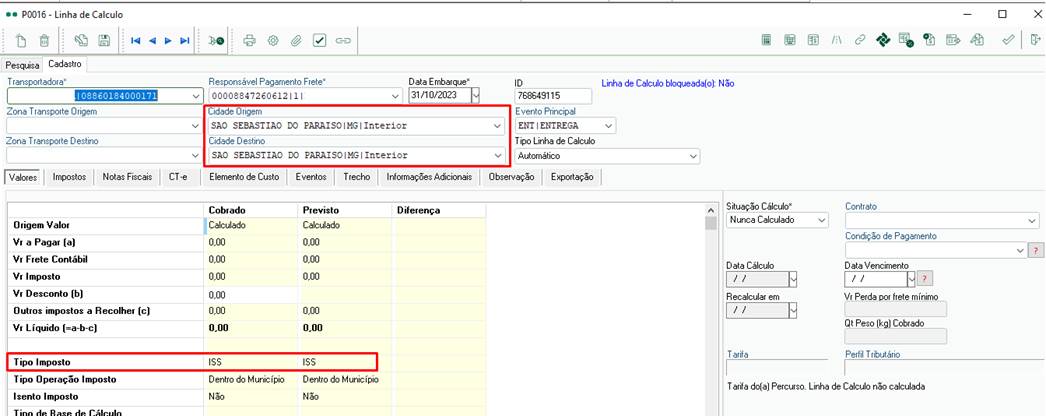
Task: Open the CT-e tab
Action: pos(178,177)
